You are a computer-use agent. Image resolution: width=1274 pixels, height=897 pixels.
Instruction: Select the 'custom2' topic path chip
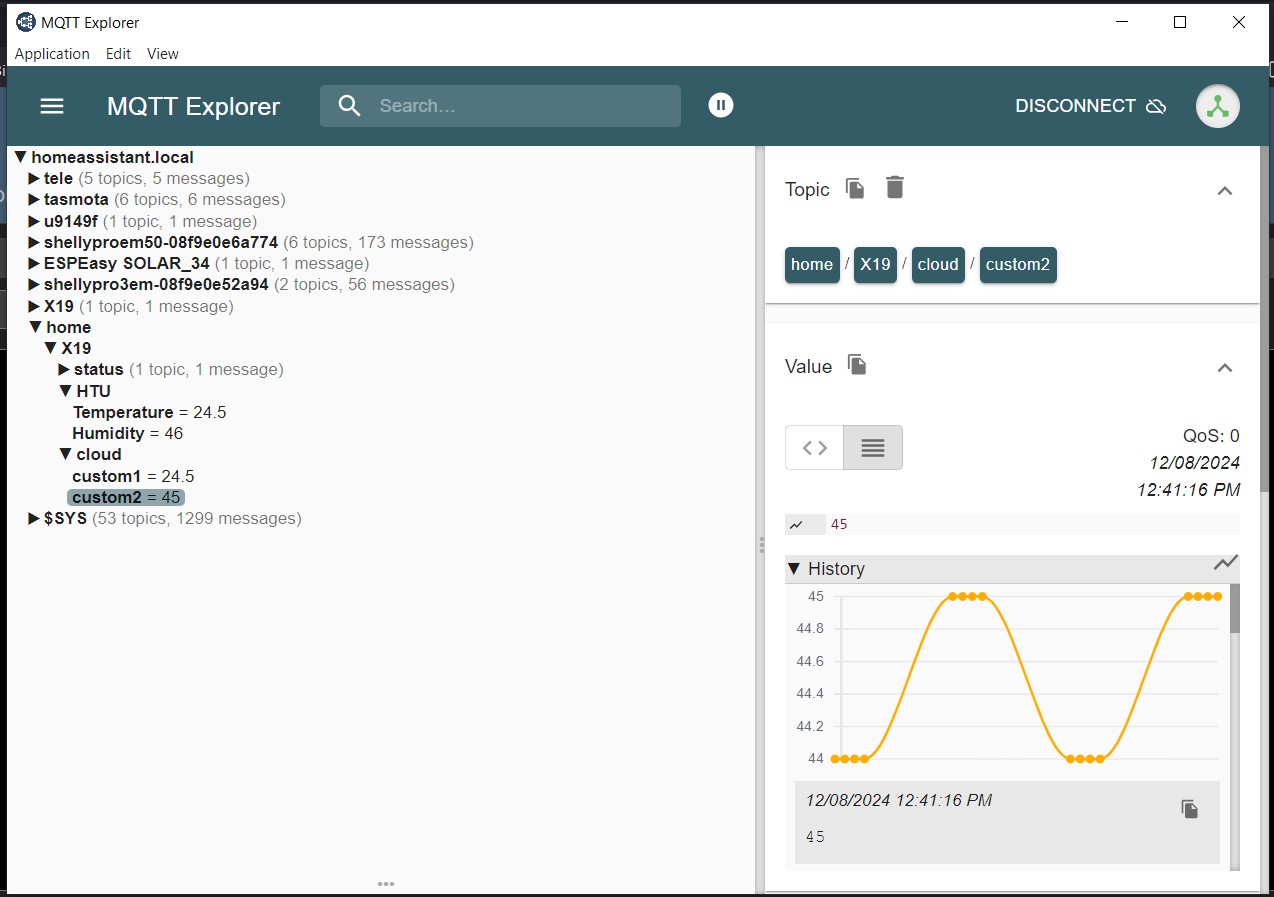(x=1018, y=265)
